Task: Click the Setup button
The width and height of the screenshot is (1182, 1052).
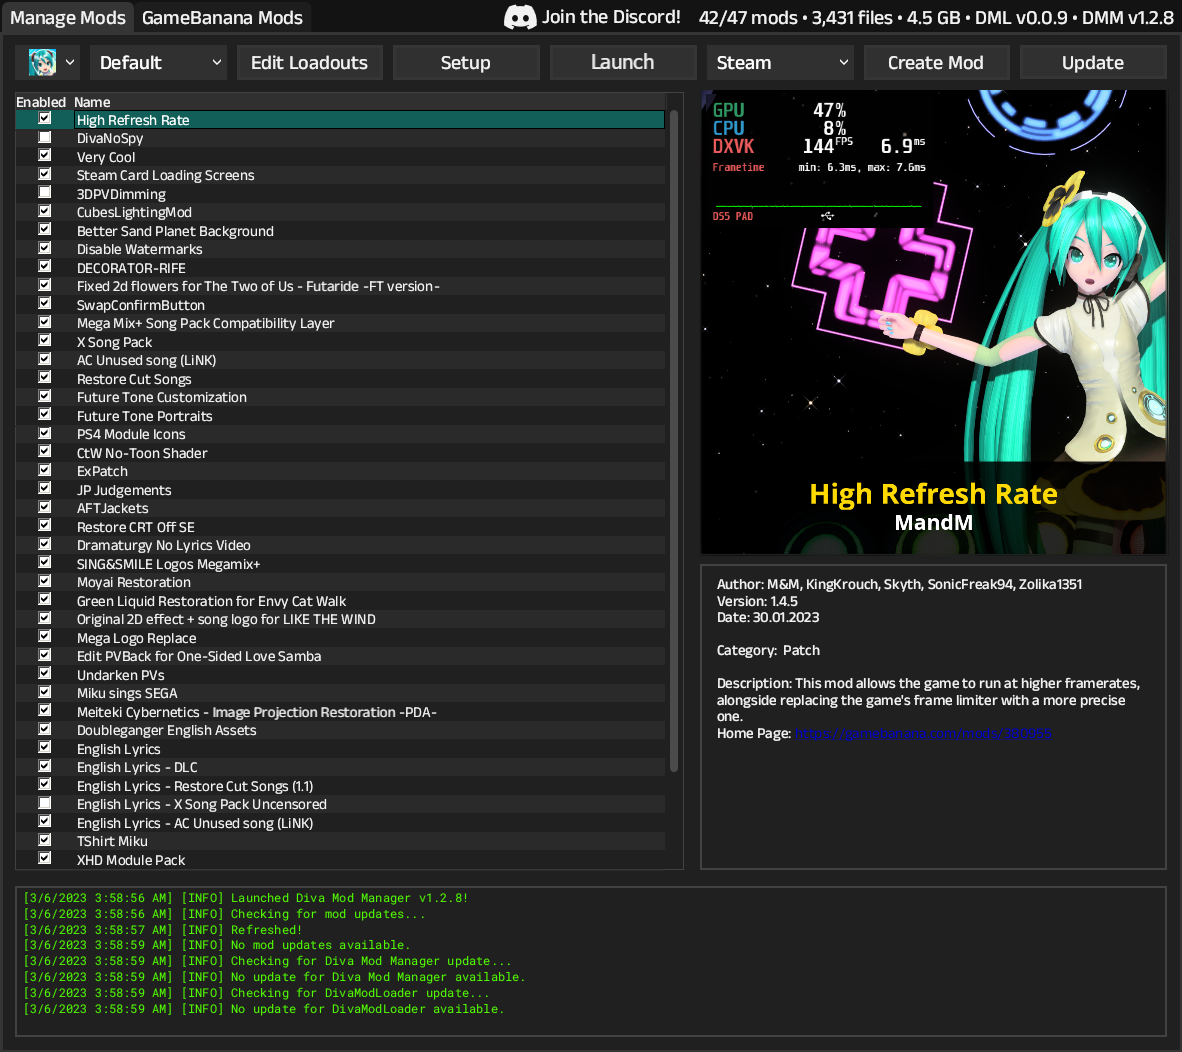Action: [x=466, y=63]
